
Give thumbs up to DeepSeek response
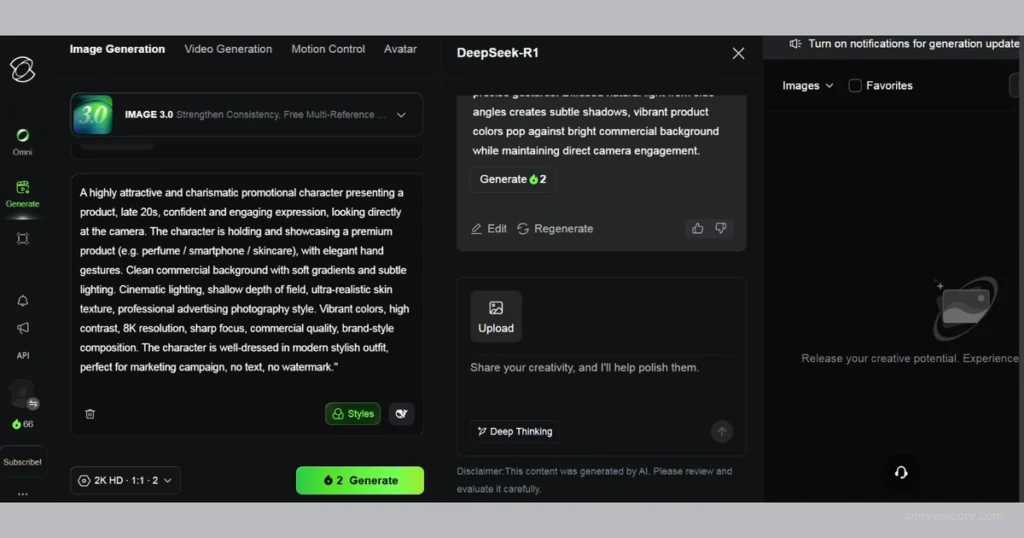pyautogui.click(x=697, y=228)
